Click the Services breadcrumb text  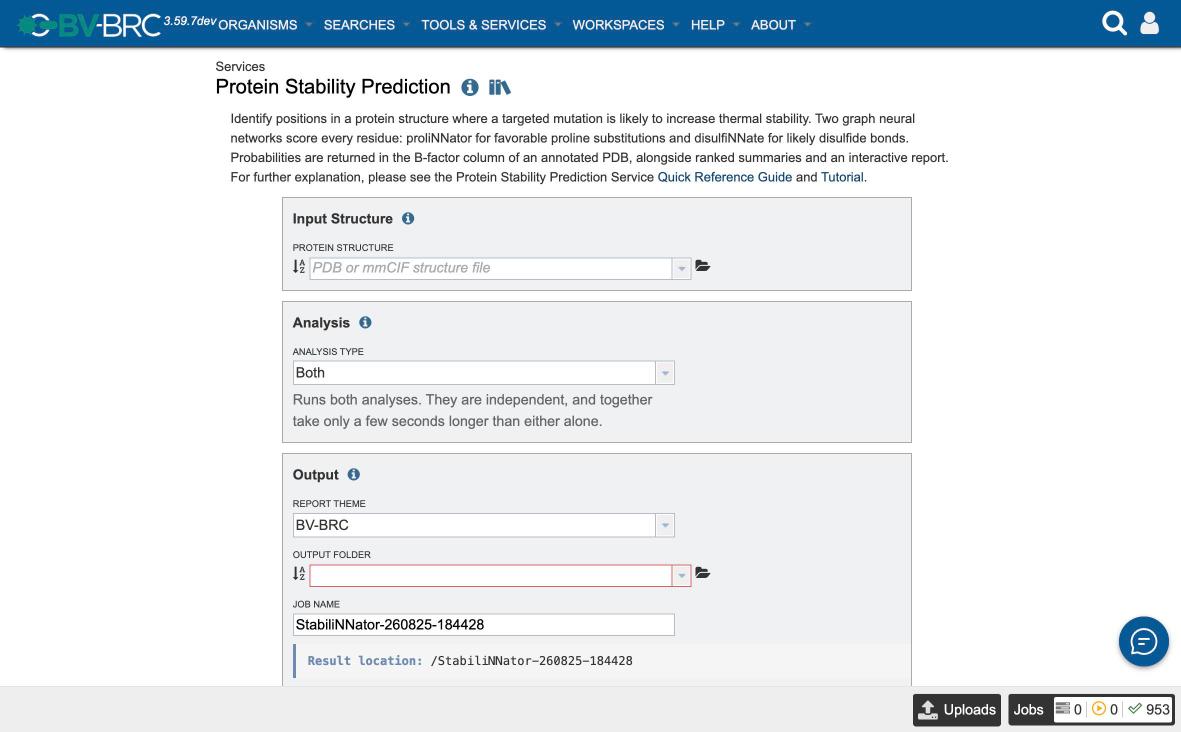click(x=240, y=66)
